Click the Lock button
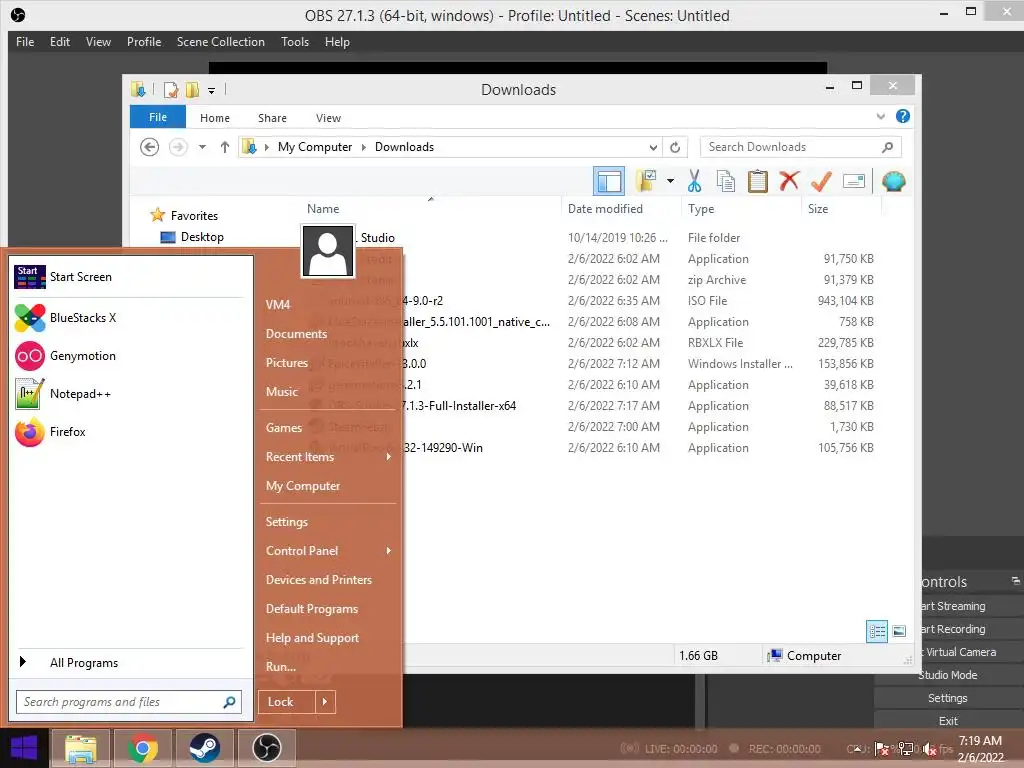Image resolution: width=1024 pixels, height=768 pixels. [x=287, y=702]
